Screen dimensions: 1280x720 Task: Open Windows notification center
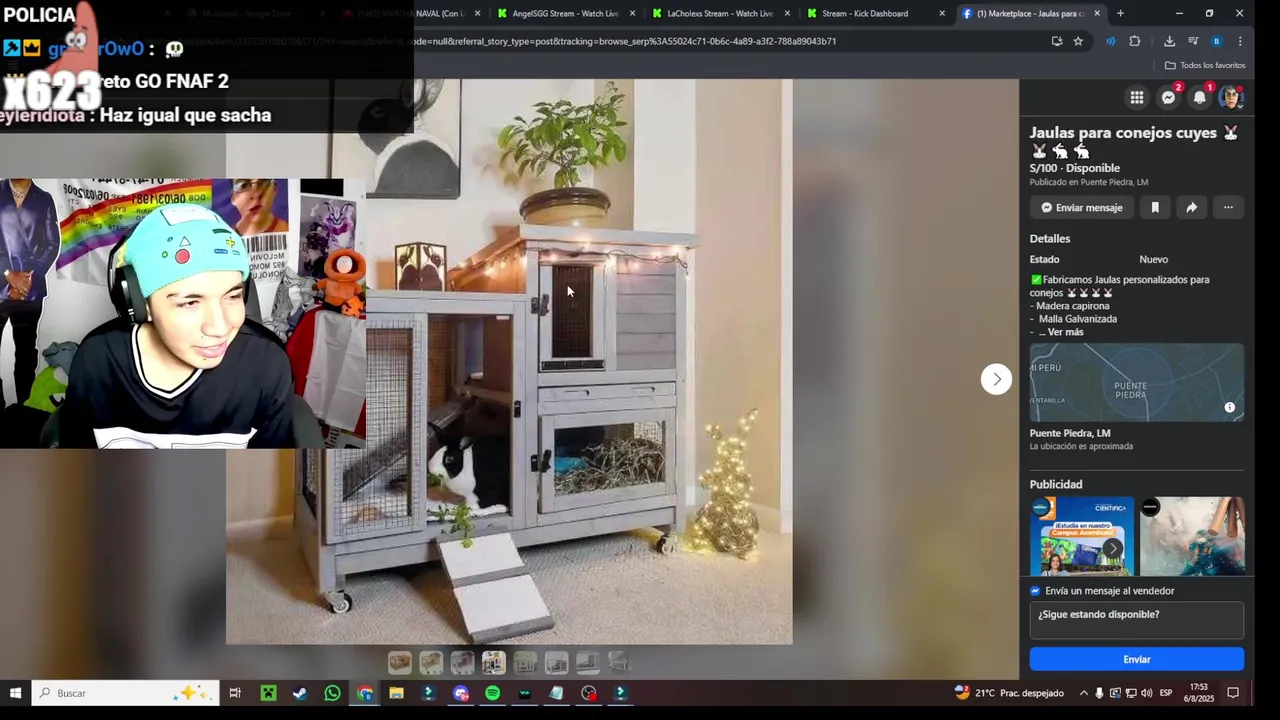tap(1233, 693)
